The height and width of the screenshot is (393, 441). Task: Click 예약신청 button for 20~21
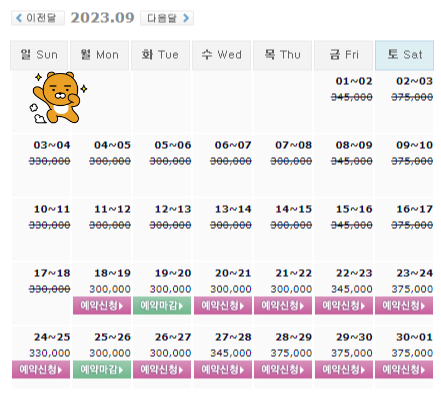(x=223, y=306)
